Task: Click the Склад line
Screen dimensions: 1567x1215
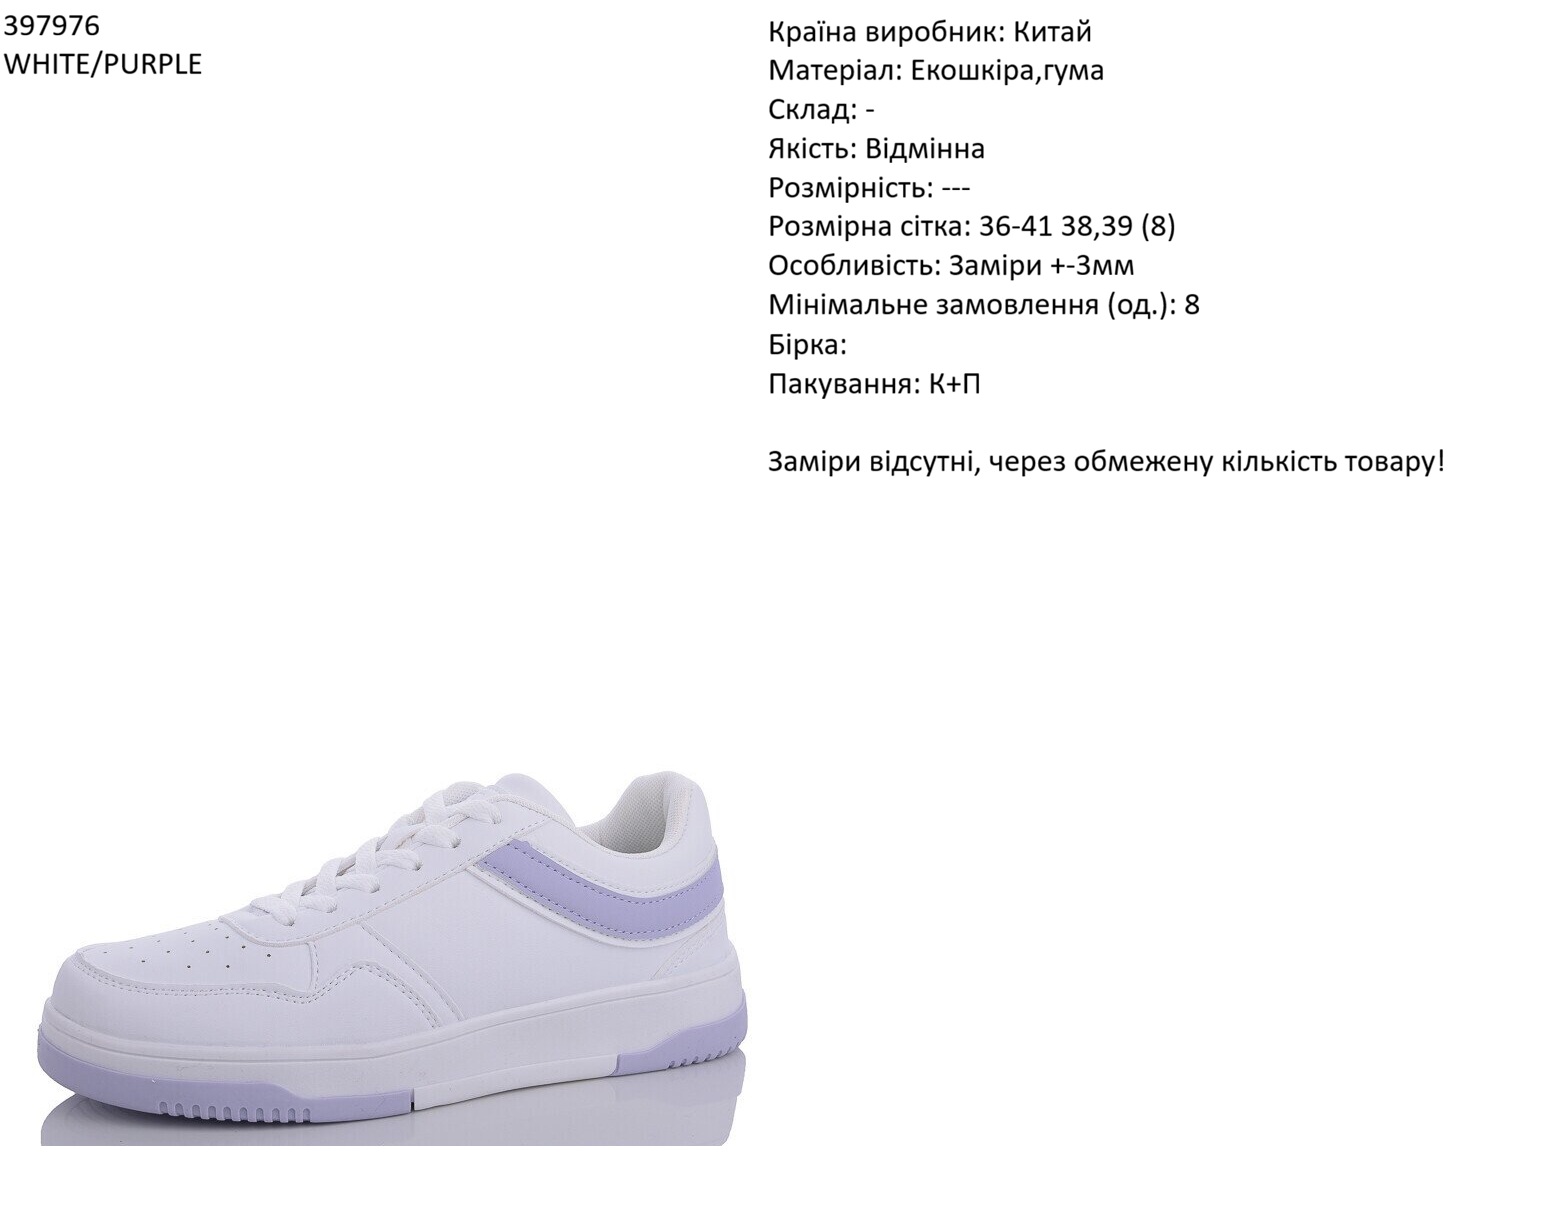Action: (822, 110)
